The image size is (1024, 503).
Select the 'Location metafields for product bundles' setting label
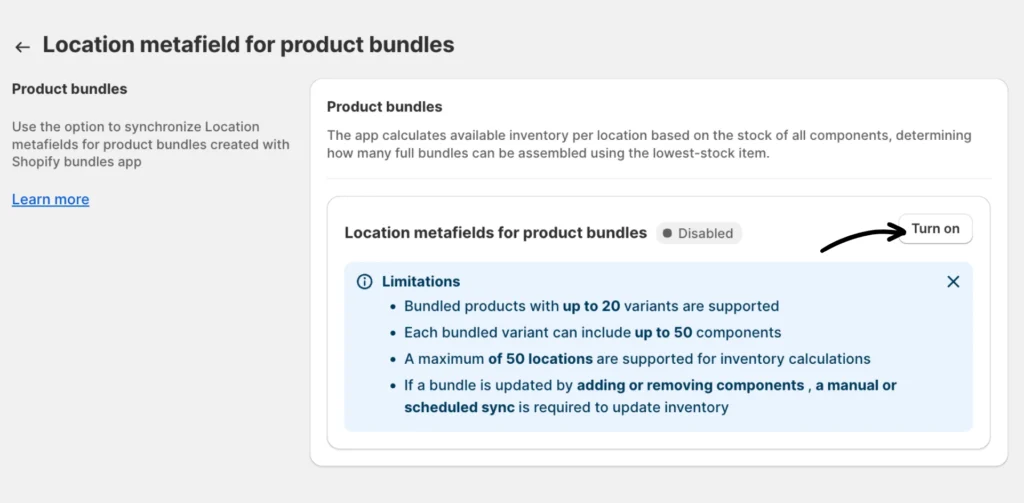(x=495, y=233)
